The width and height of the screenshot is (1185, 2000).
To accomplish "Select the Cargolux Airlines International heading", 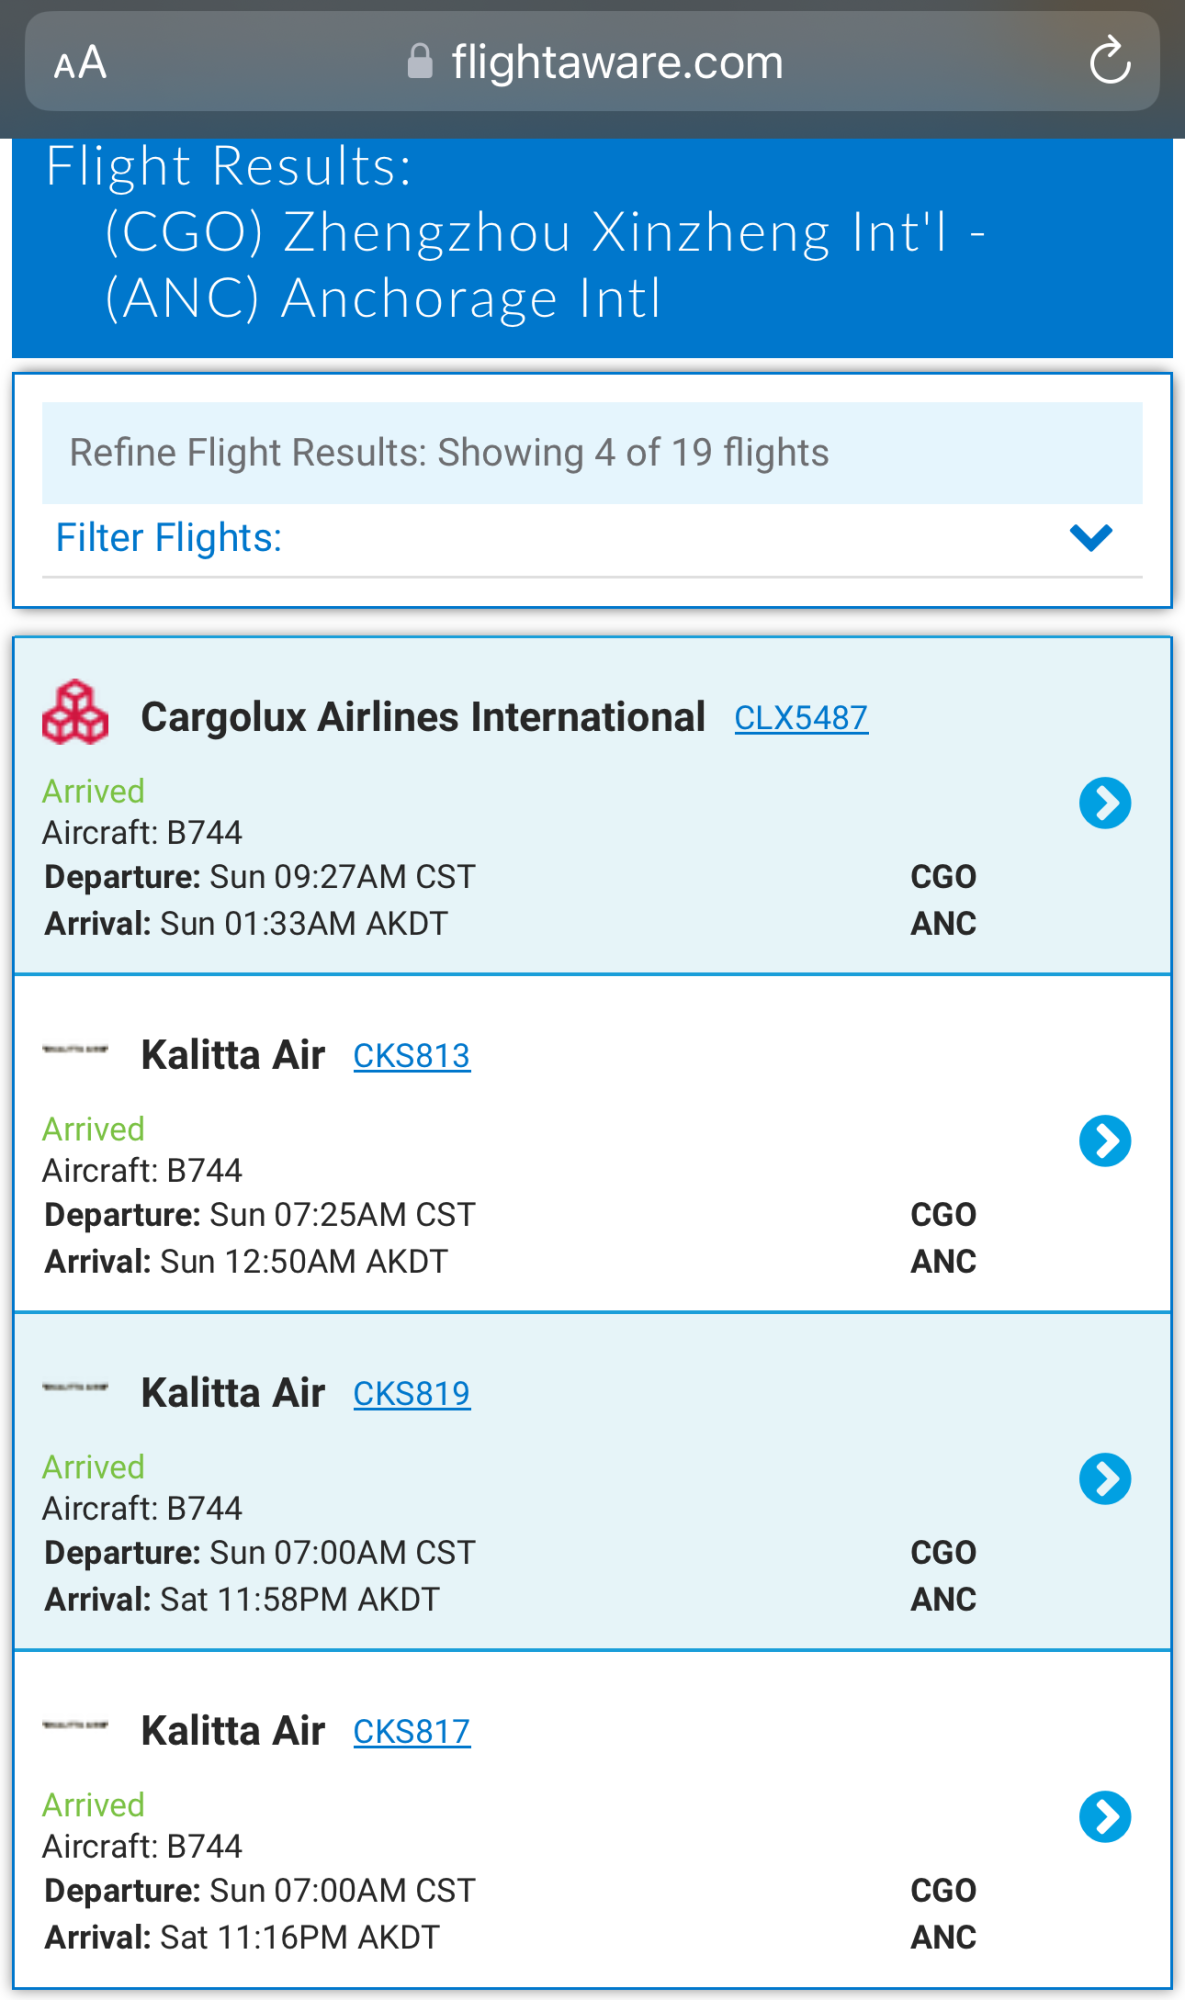I will [423, 717].
